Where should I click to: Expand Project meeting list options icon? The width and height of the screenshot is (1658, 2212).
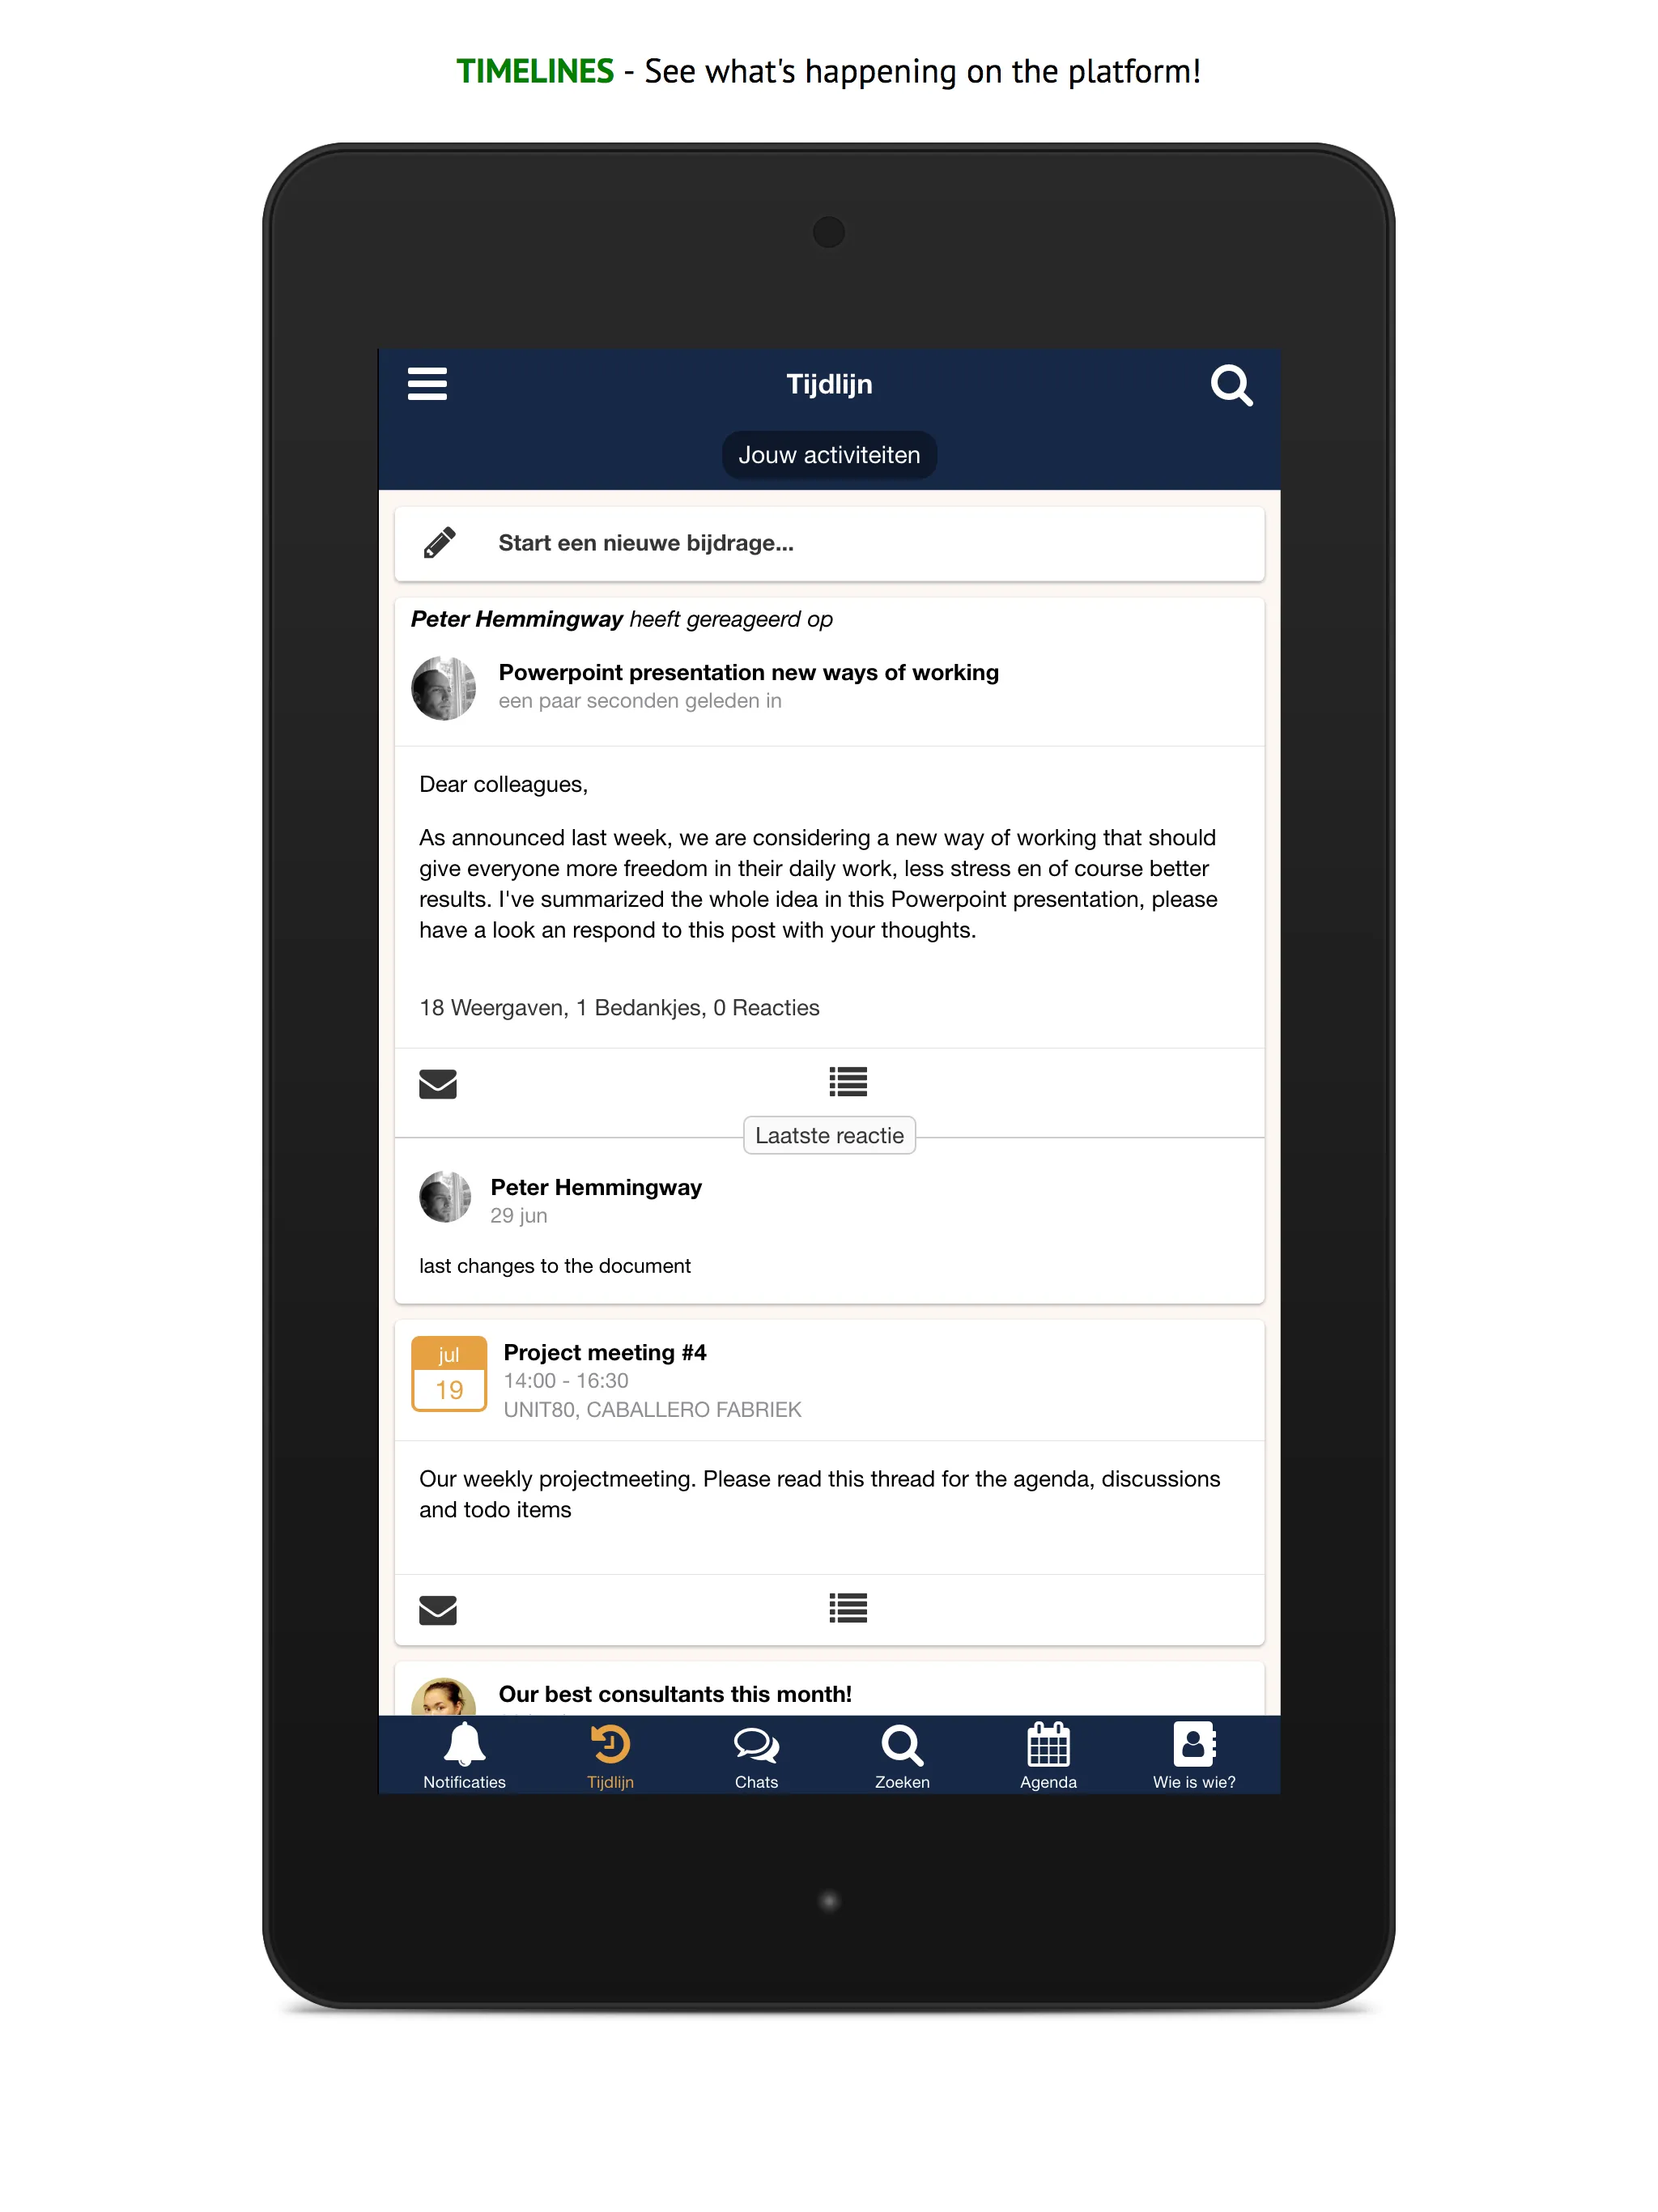848,1604
